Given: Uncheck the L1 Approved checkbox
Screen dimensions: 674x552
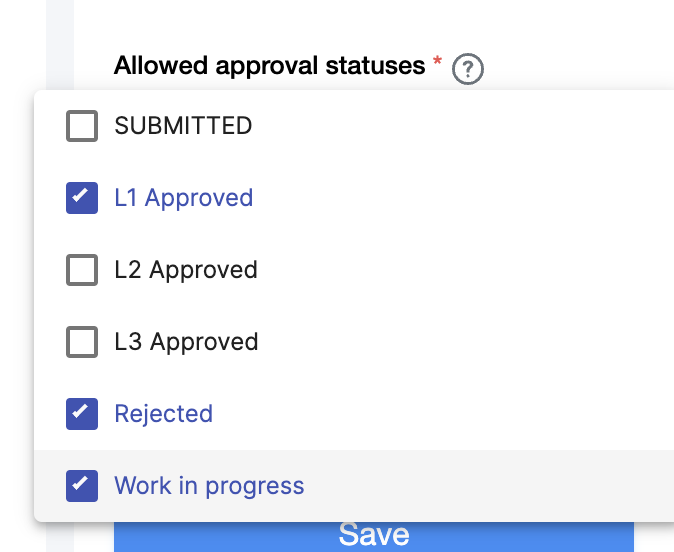Looking at the screenshot, I should click(82, 198).
